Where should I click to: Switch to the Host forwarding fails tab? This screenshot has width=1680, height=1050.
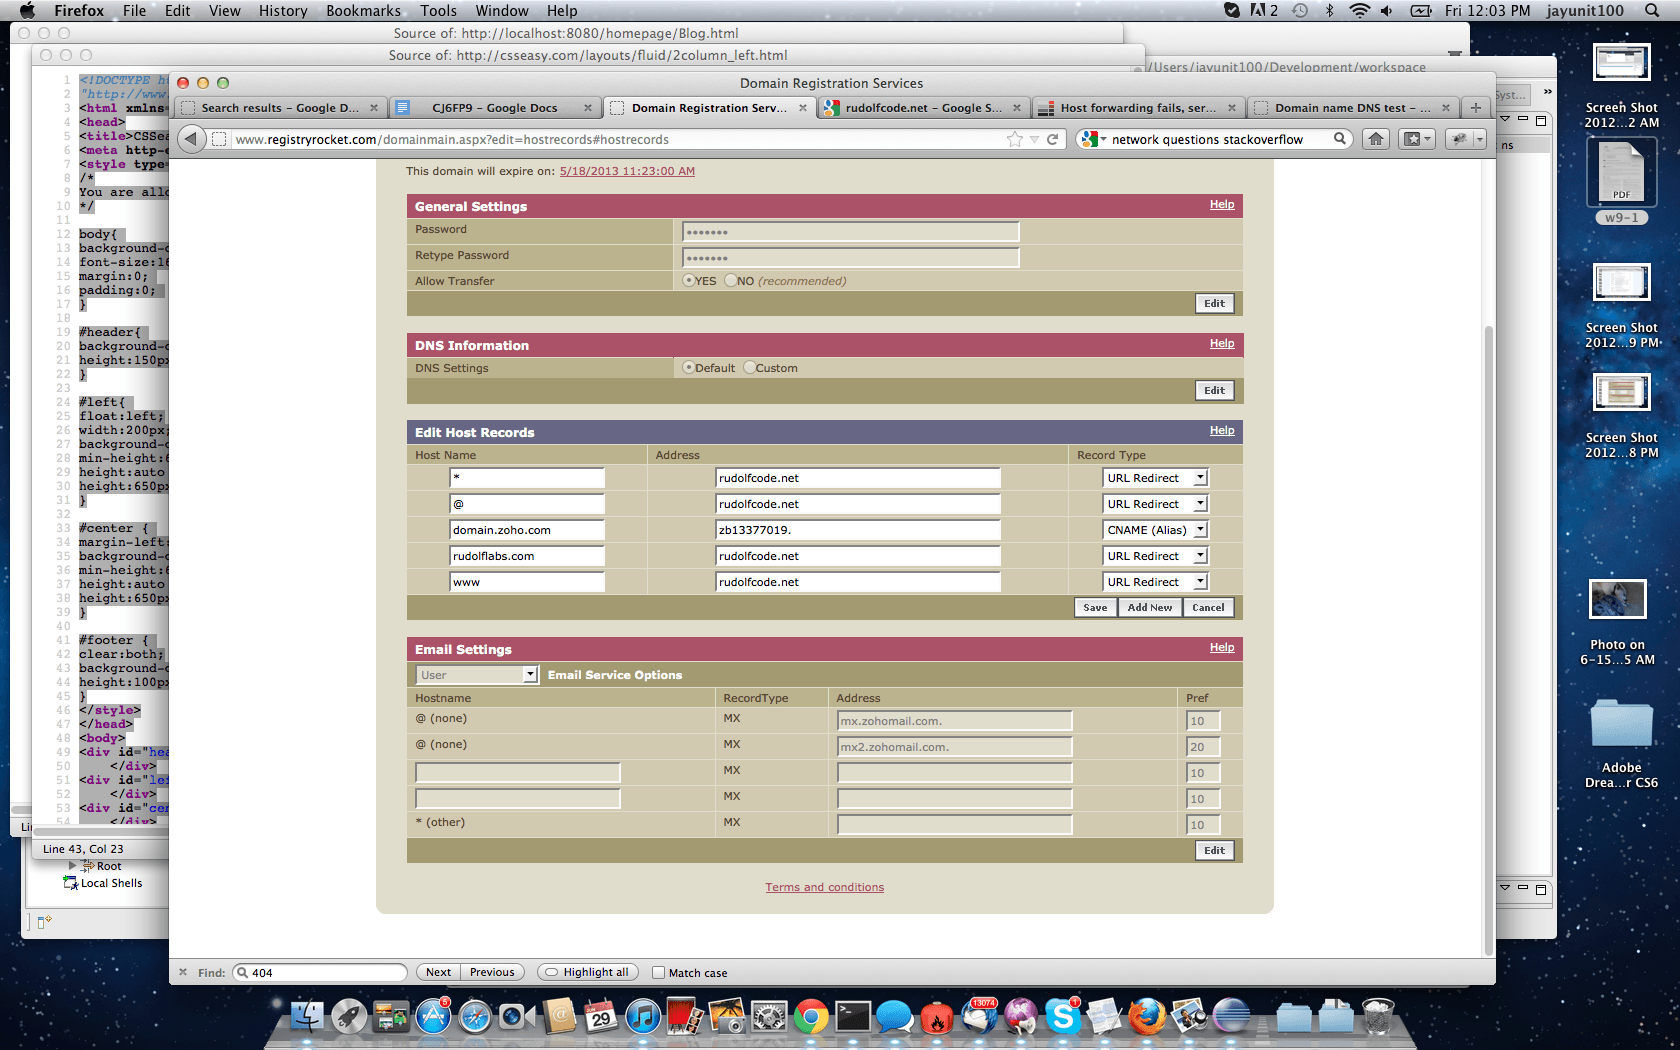tap(1138, 108)
